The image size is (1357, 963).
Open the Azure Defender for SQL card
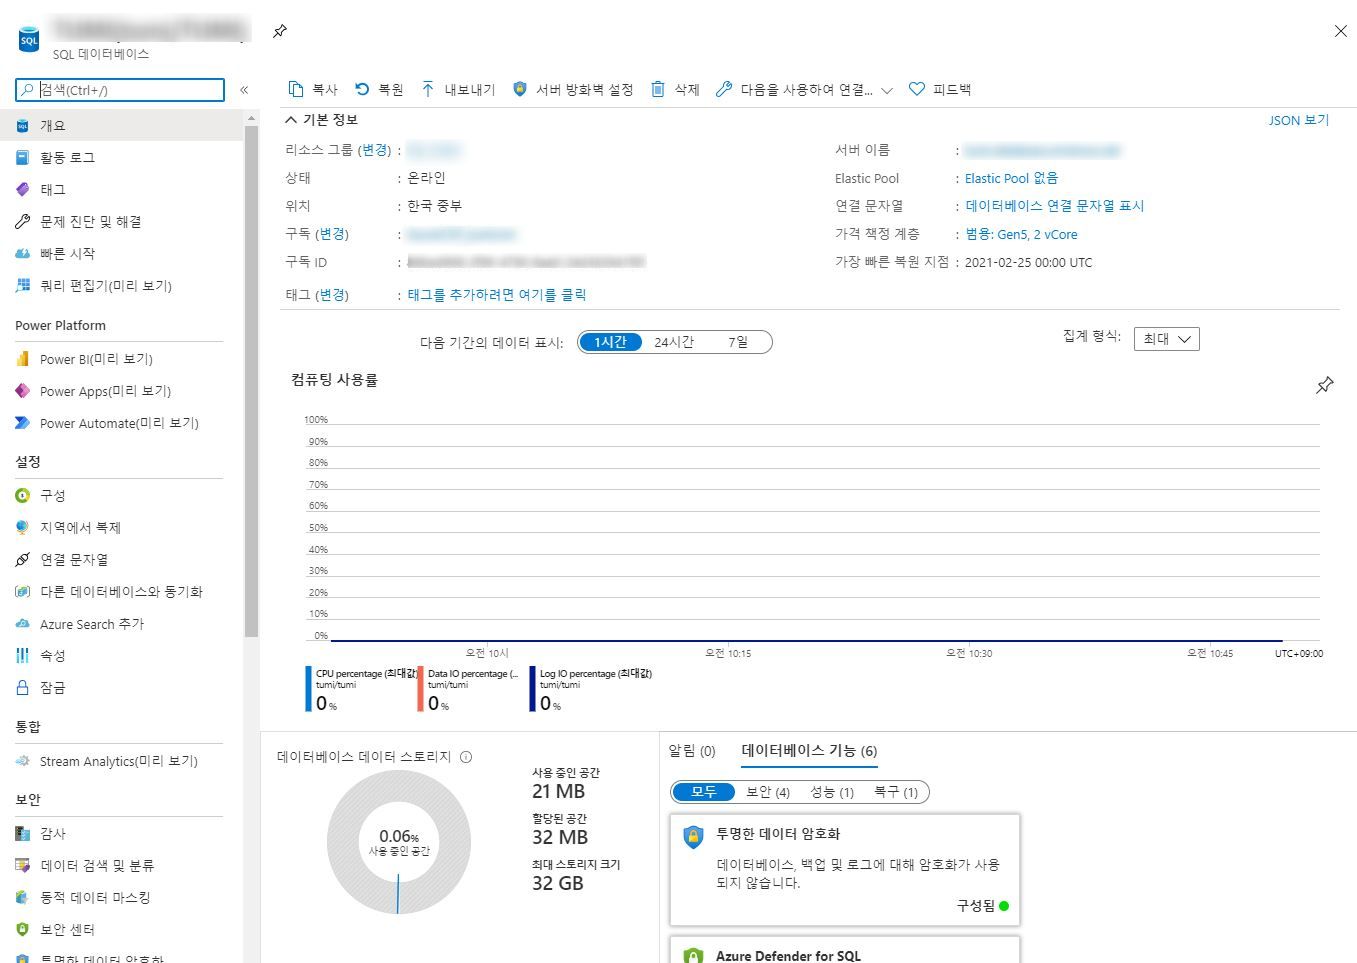845,950
